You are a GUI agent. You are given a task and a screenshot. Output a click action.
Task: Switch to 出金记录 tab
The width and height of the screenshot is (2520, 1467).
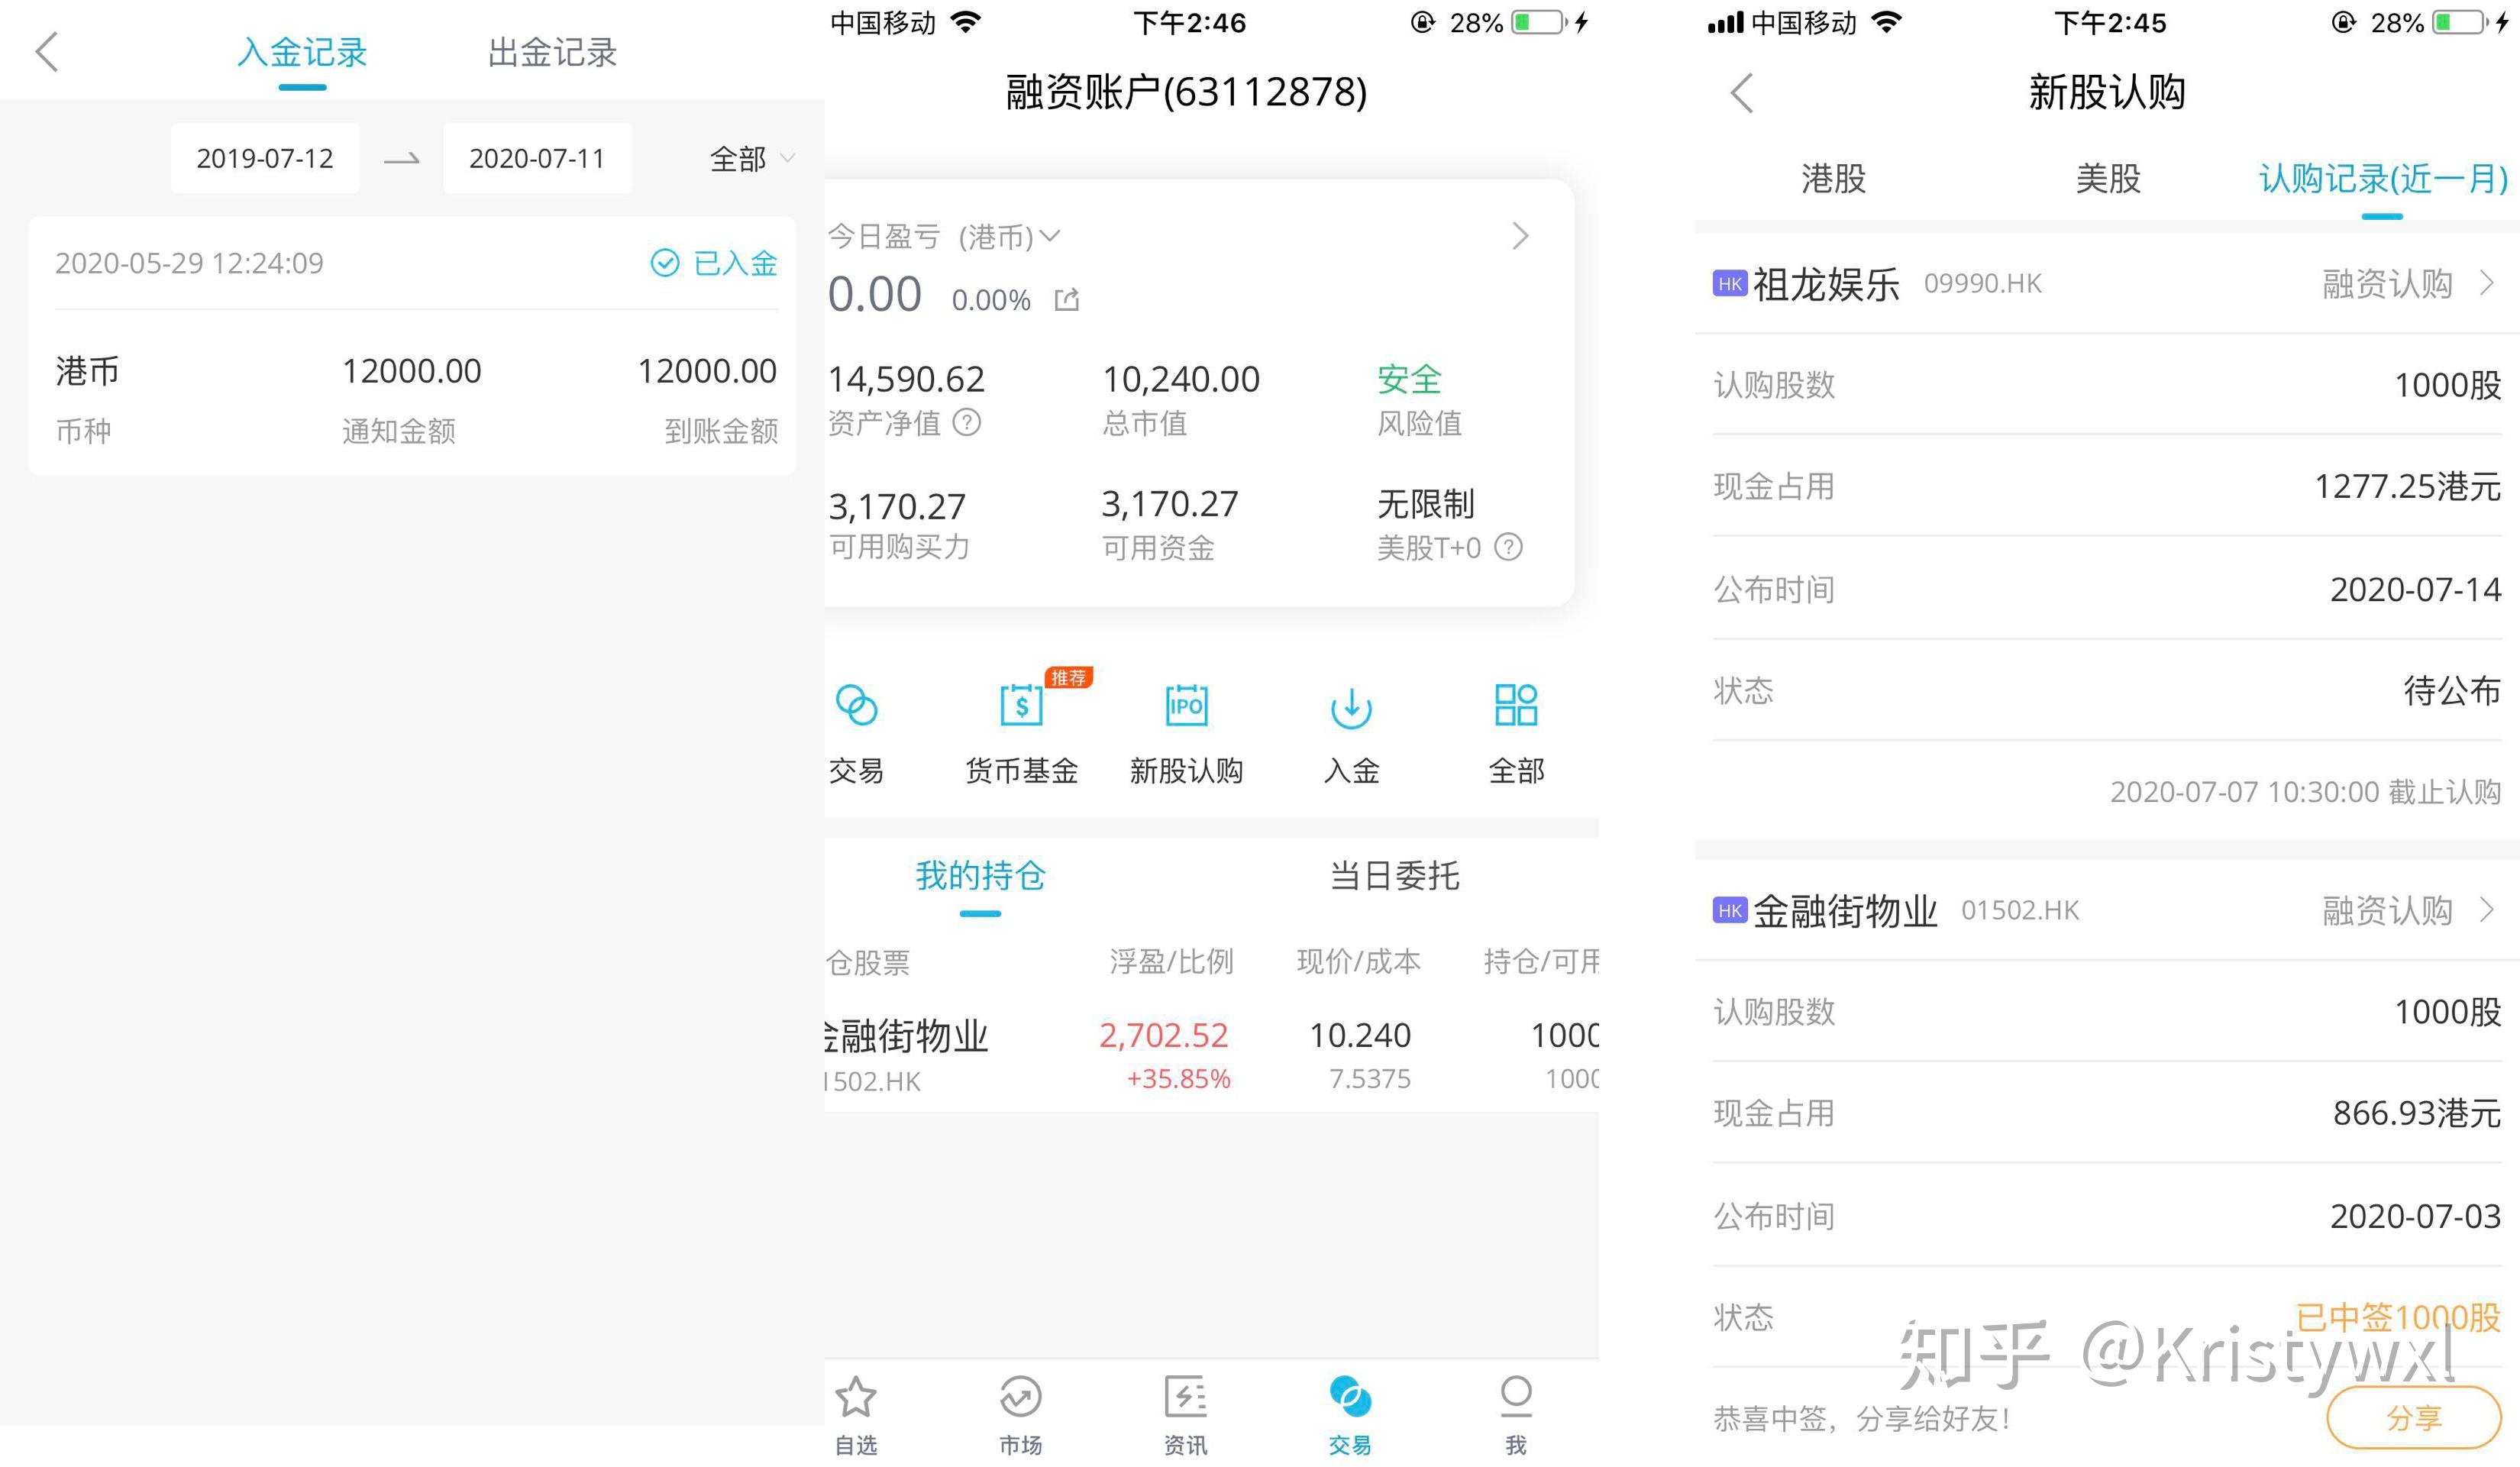click(552, 53)
